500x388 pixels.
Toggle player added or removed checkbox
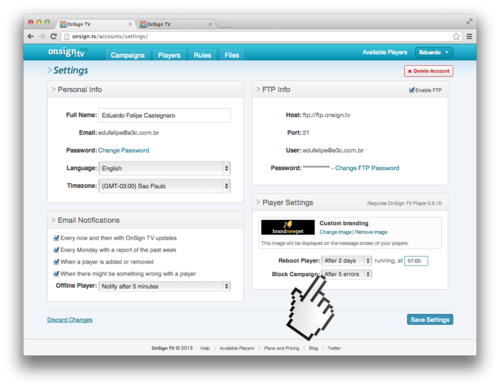(56, 262)
